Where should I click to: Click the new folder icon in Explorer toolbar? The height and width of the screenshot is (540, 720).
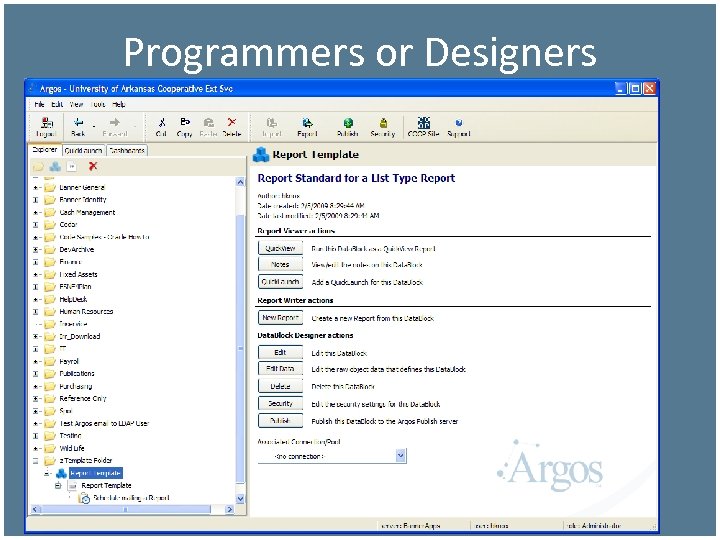point(39,167)
